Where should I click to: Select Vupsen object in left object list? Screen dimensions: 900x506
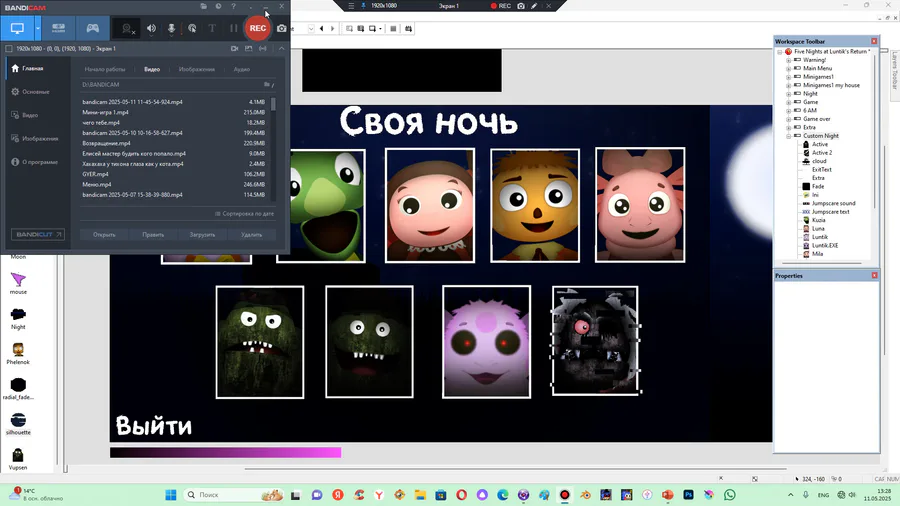(x=18, y=459)
